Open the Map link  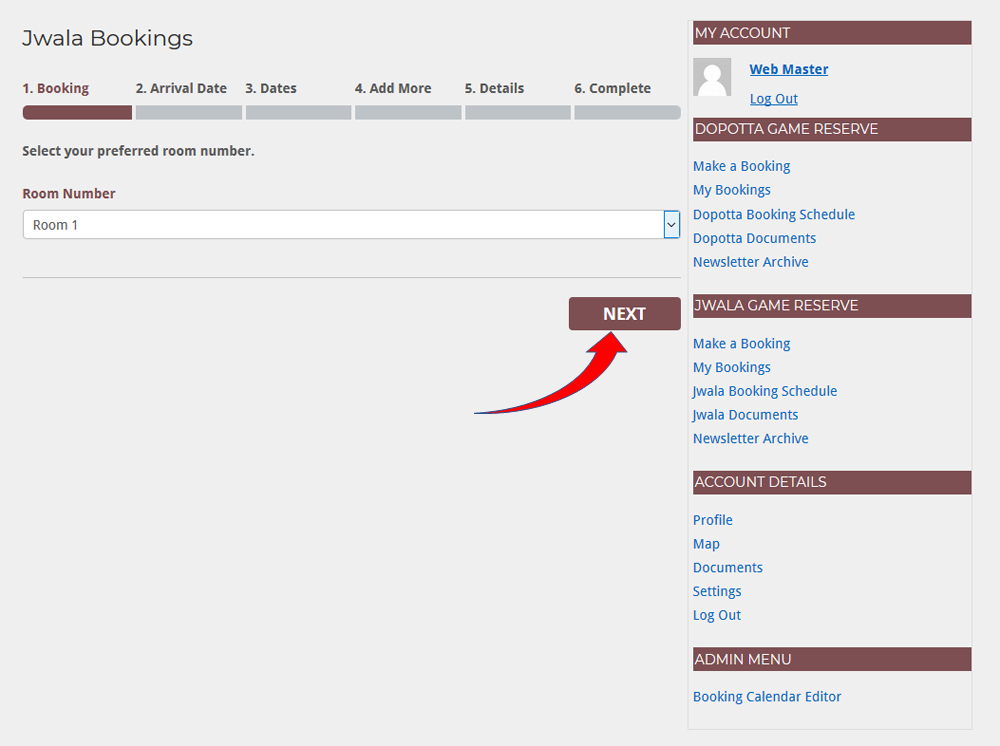click(706, 544)
